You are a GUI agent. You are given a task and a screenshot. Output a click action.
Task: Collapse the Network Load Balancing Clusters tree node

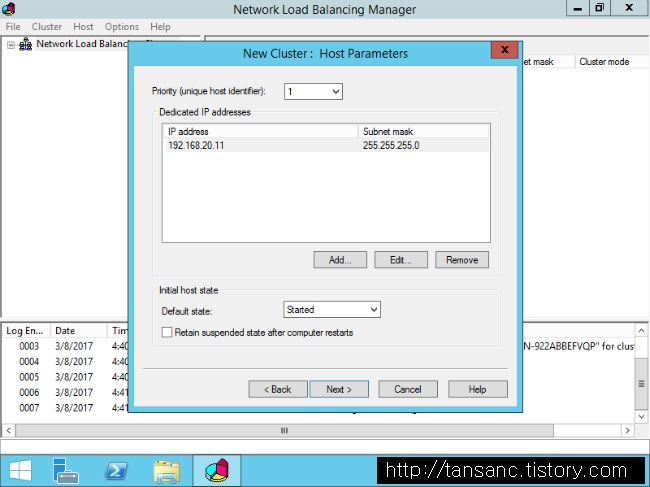tap(11, 45)
